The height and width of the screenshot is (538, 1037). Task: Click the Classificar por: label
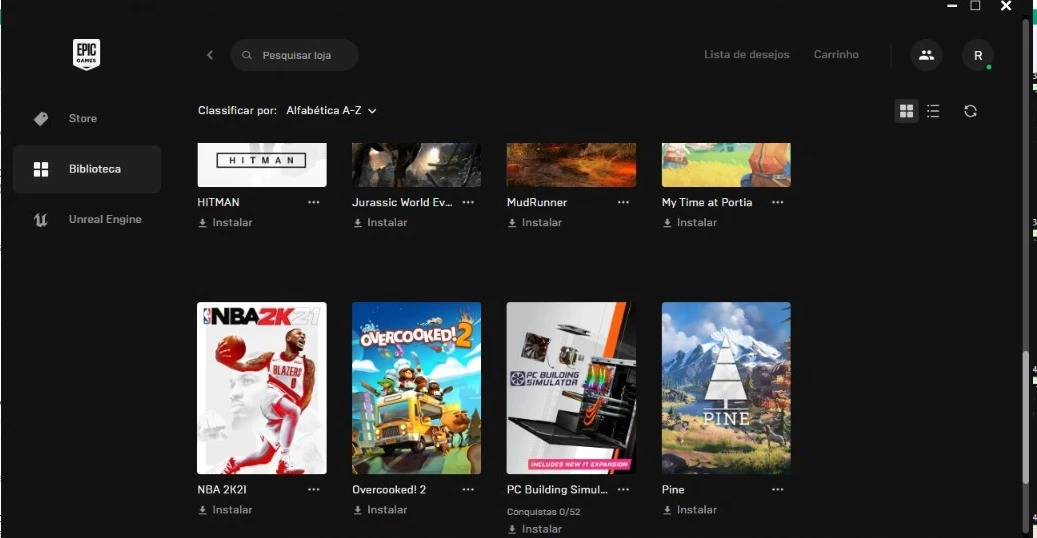[237, 111]
